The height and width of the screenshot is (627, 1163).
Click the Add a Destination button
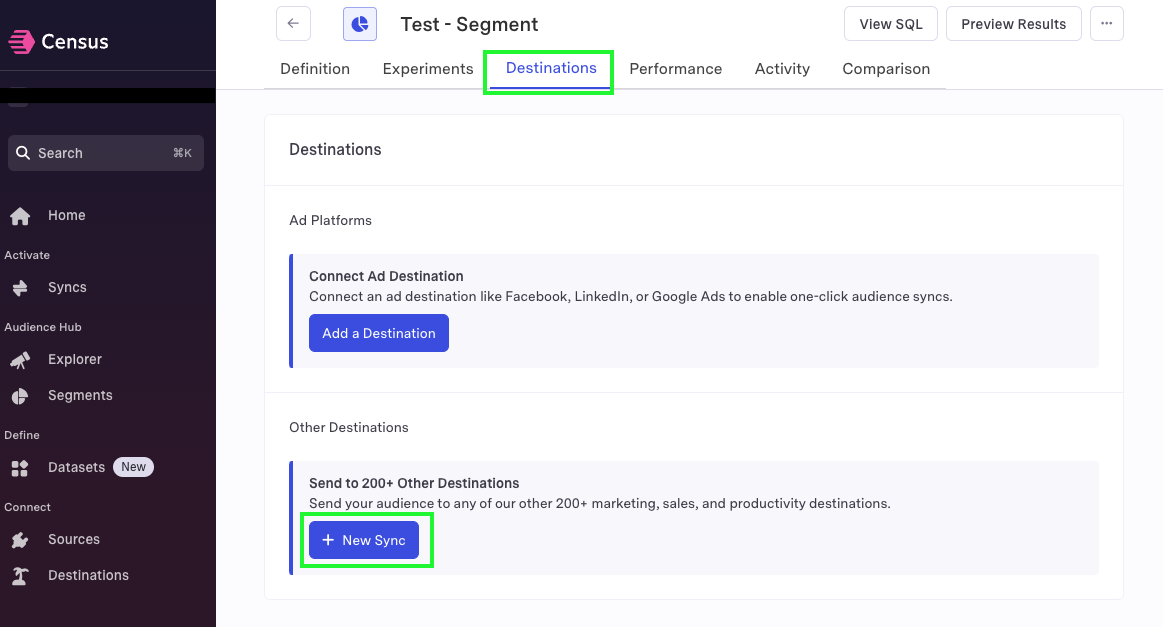coord(379,333)
